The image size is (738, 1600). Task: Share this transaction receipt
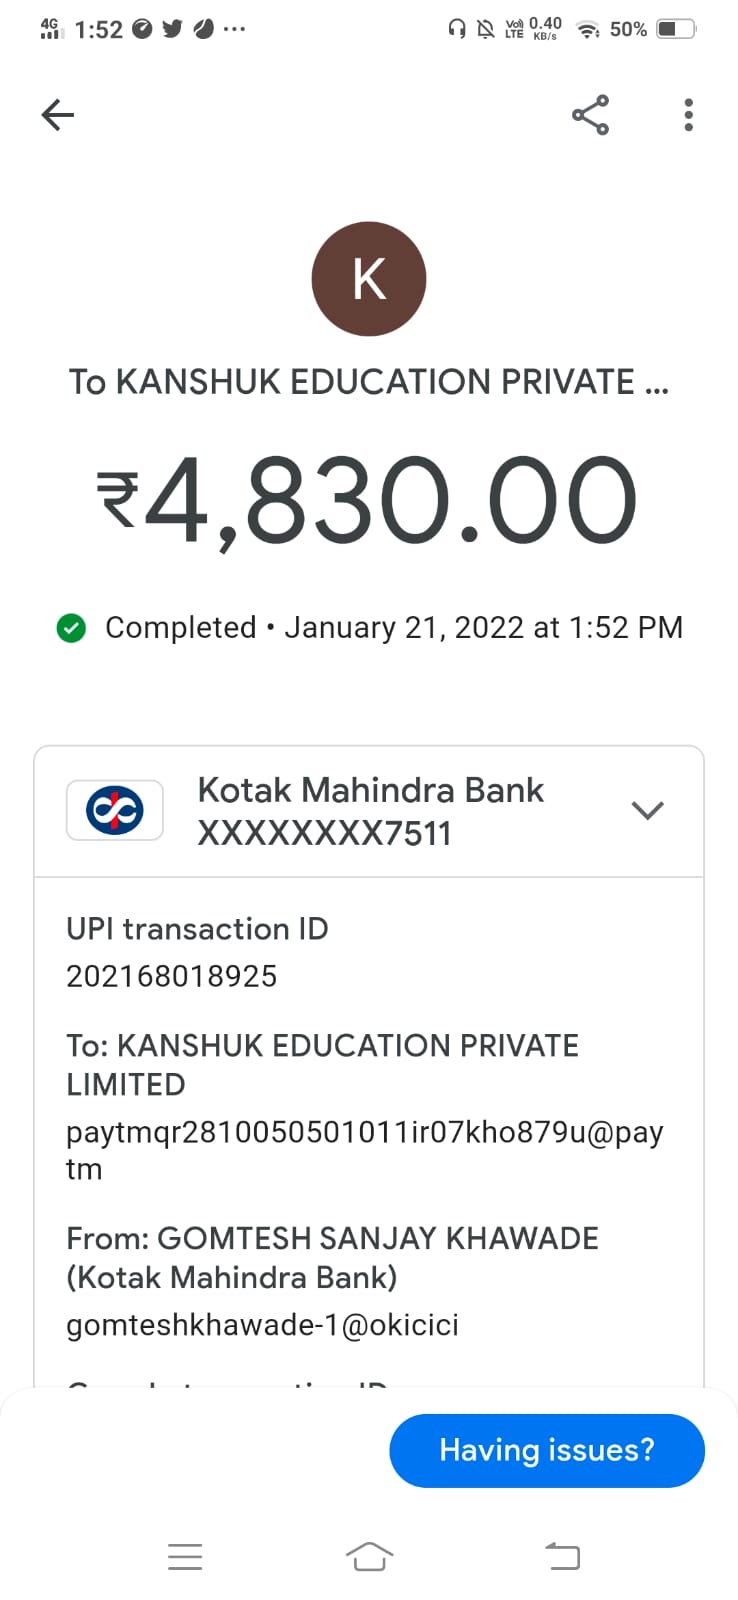[590, 115]
